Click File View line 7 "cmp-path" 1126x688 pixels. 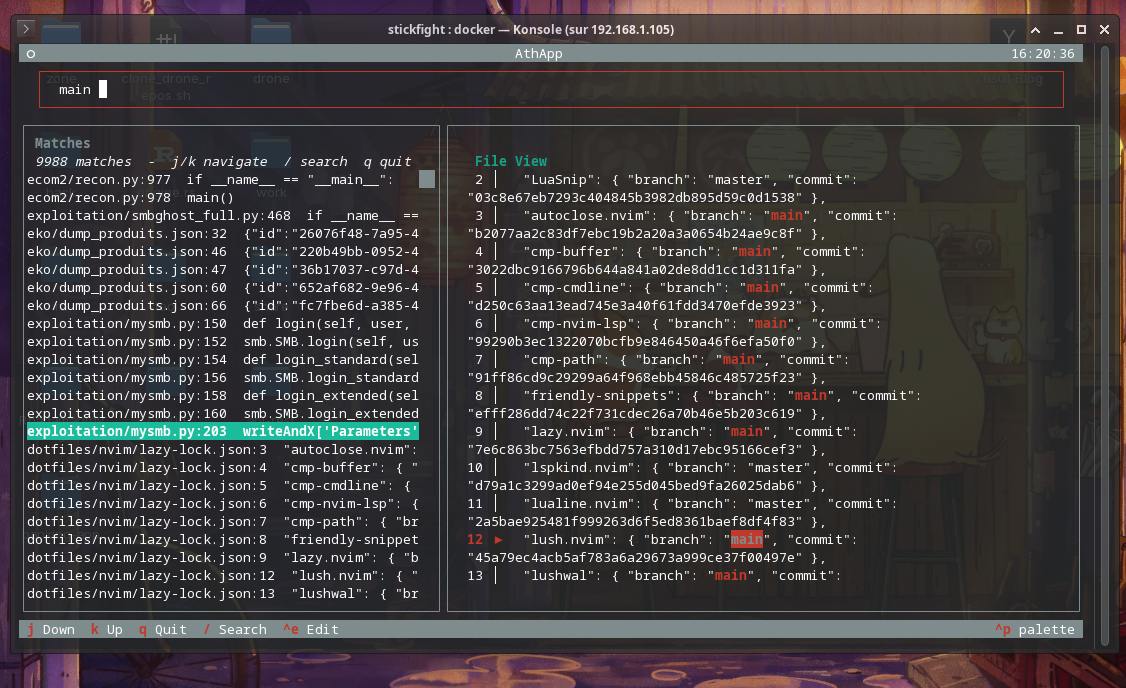point(659,368)
